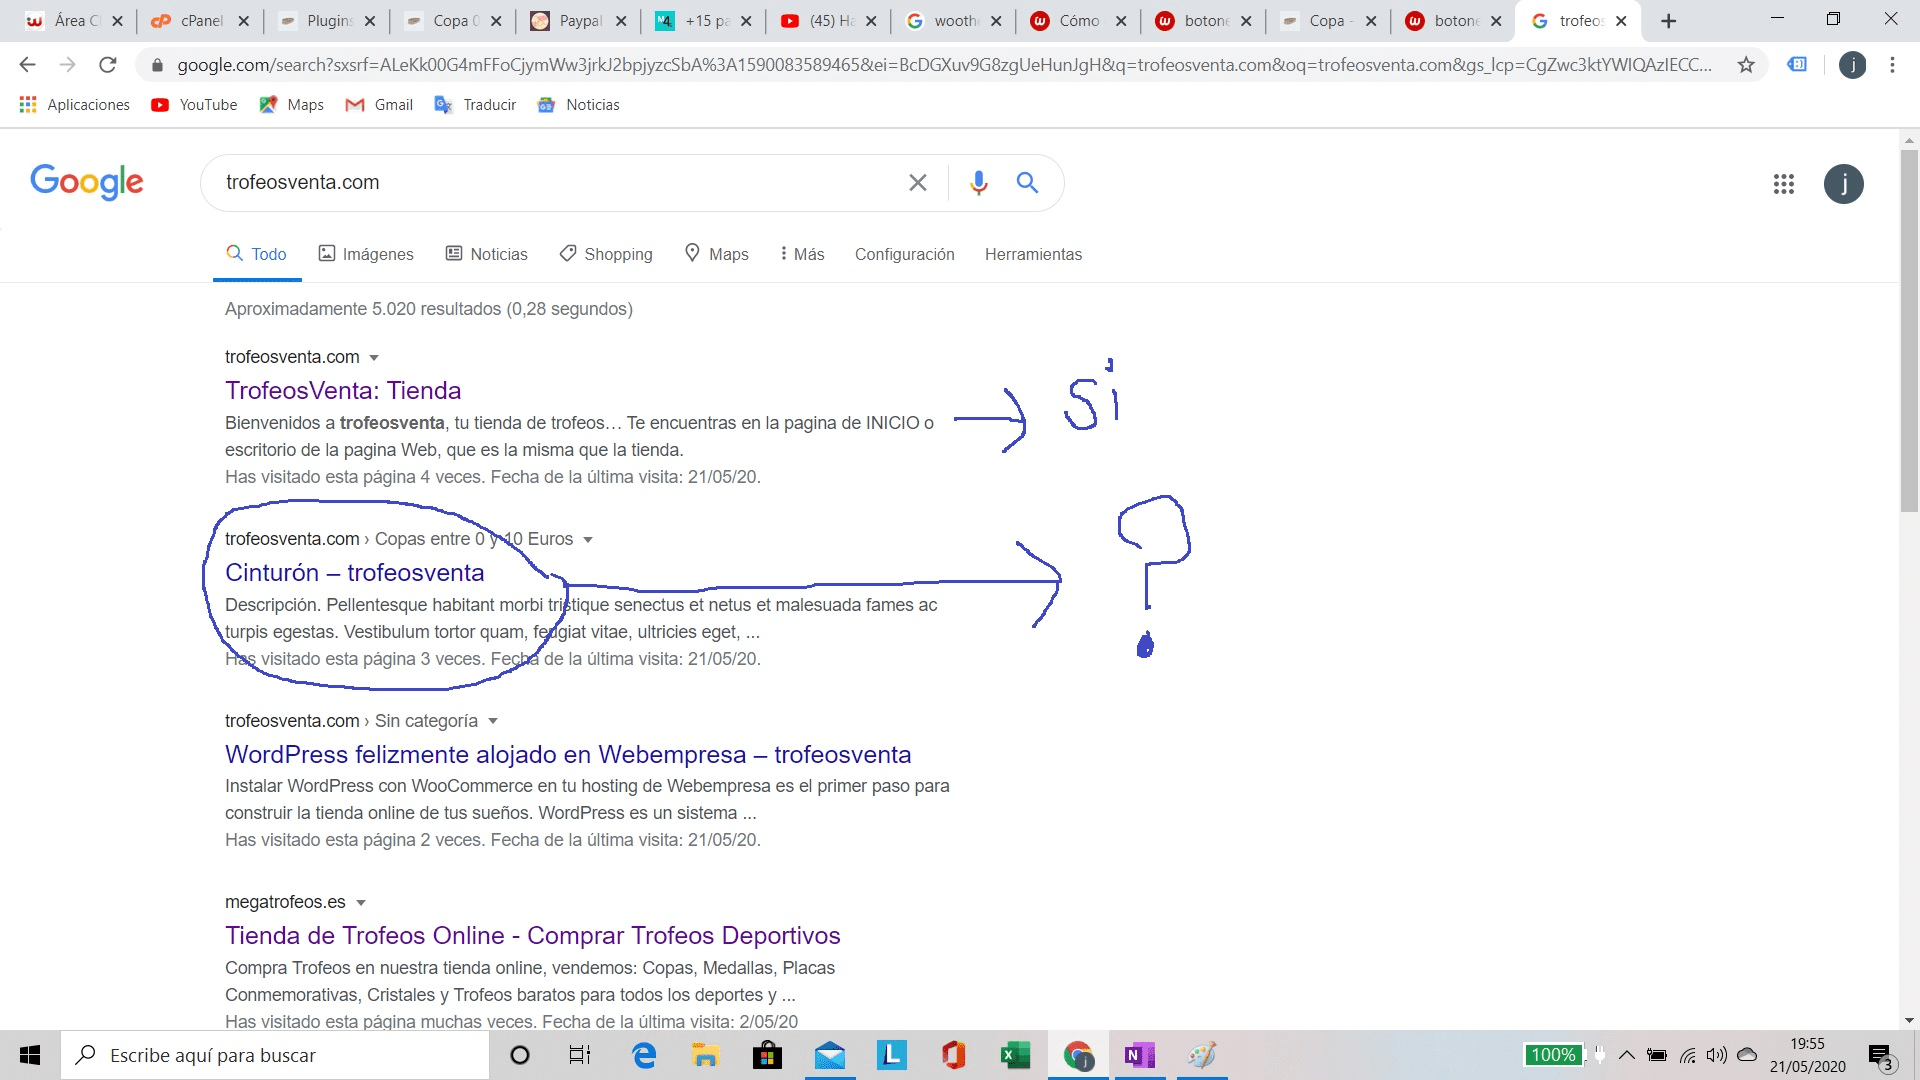Open the Más search filter menu

(802, 254)
